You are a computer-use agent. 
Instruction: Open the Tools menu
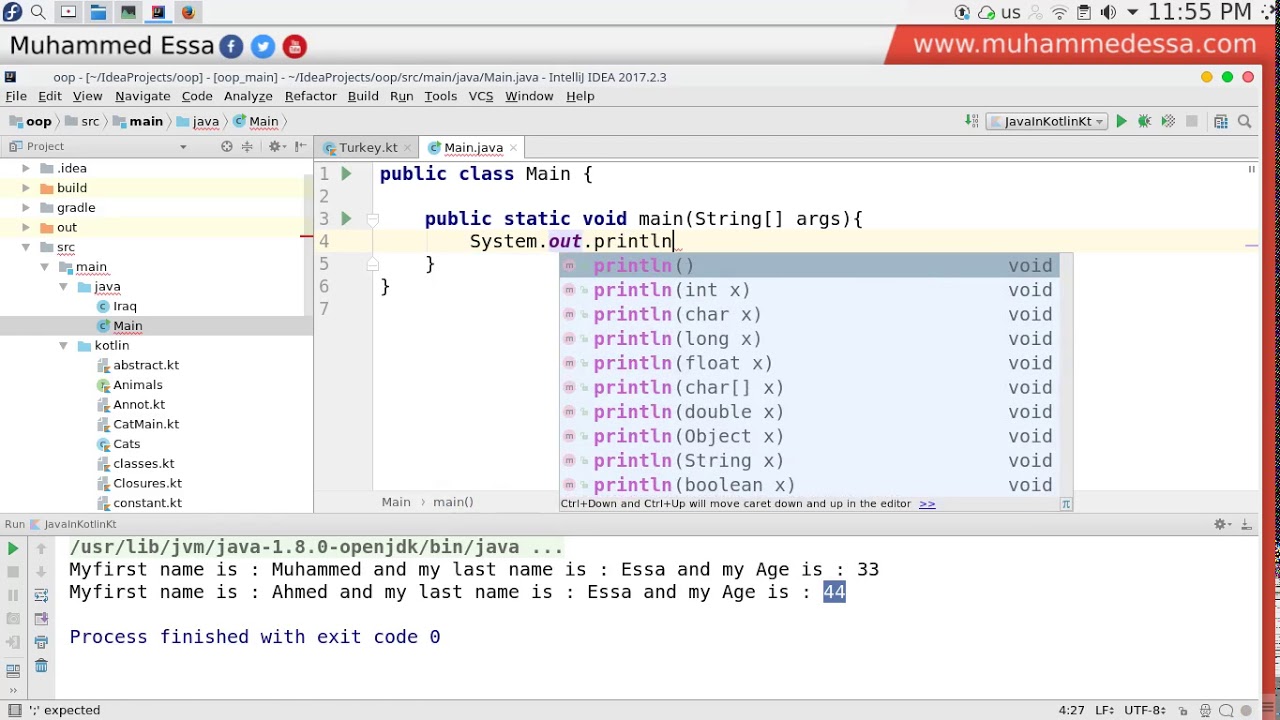pyautogui.click(x=440, y=96)
